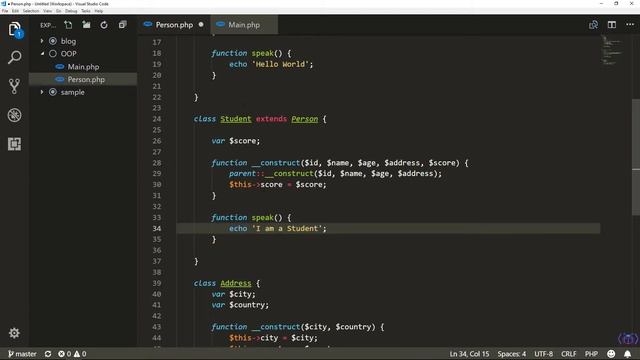Click the var $score; declaration
The image size is (640, 360).
point(236,141)
